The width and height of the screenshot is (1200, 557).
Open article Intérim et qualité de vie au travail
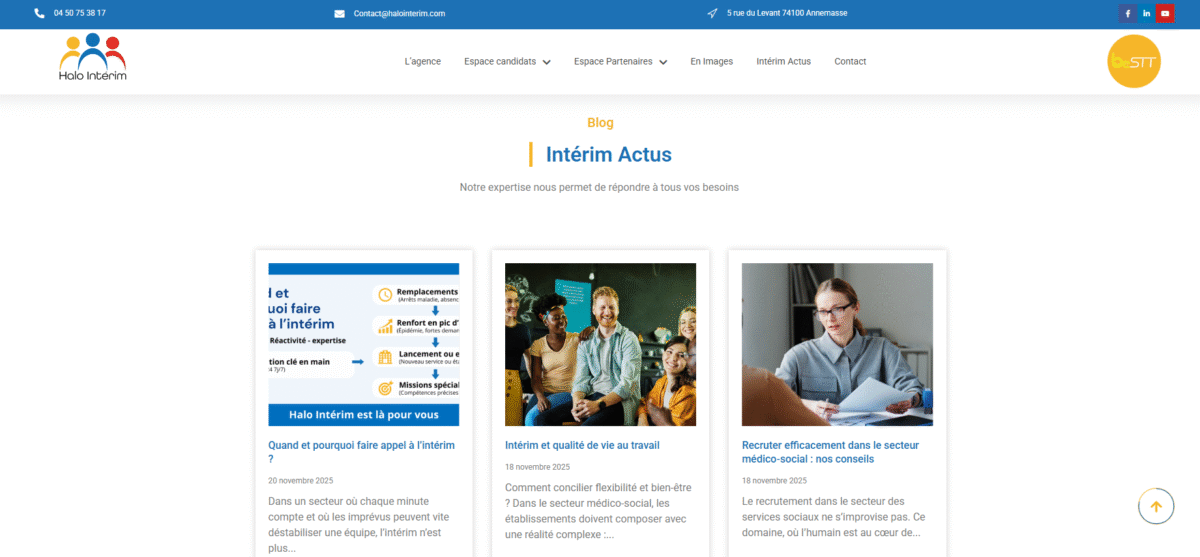[x=582, y=445]
